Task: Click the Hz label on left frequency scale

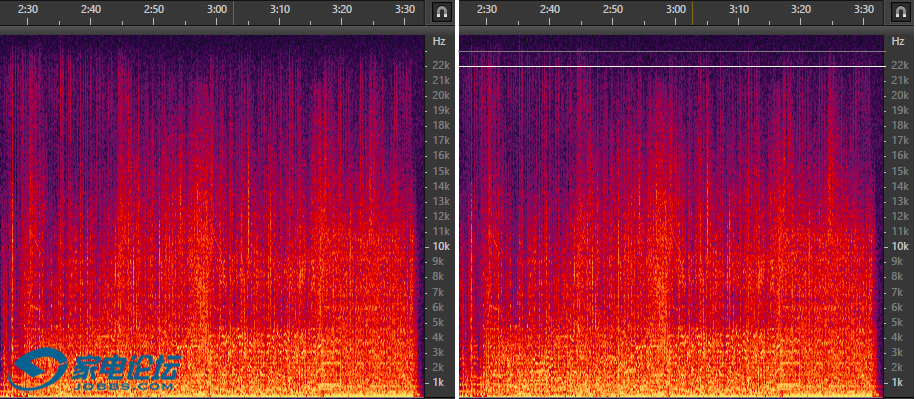Action: (x=439, y=41)
